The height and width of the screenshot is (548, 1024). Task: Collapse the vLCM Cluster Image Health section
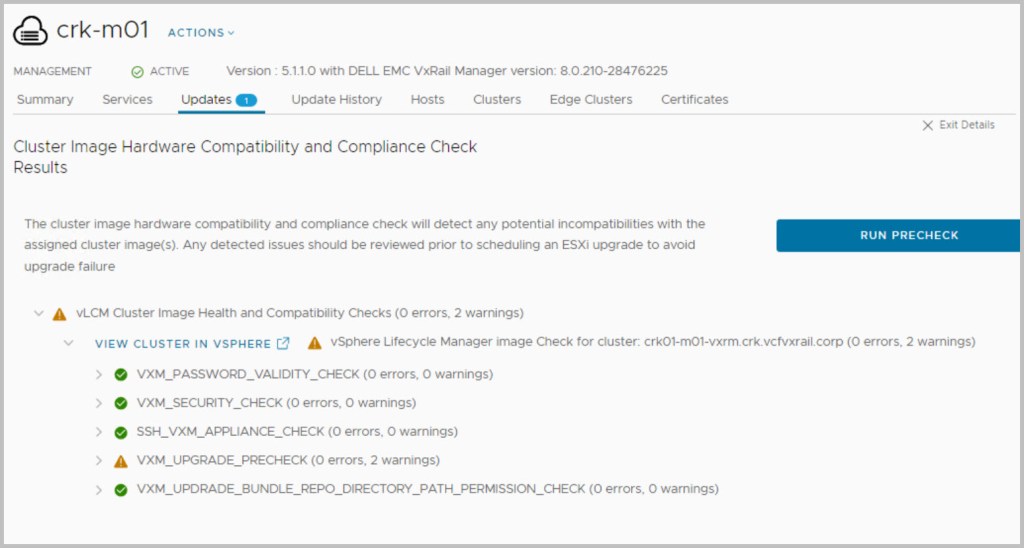coord(39,313)
